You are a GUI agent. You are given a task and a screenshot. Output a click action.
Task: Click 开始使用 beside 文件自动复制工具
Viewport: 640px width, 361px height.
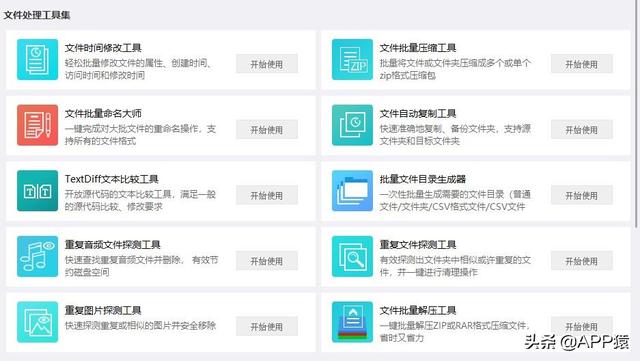(582, 130)
